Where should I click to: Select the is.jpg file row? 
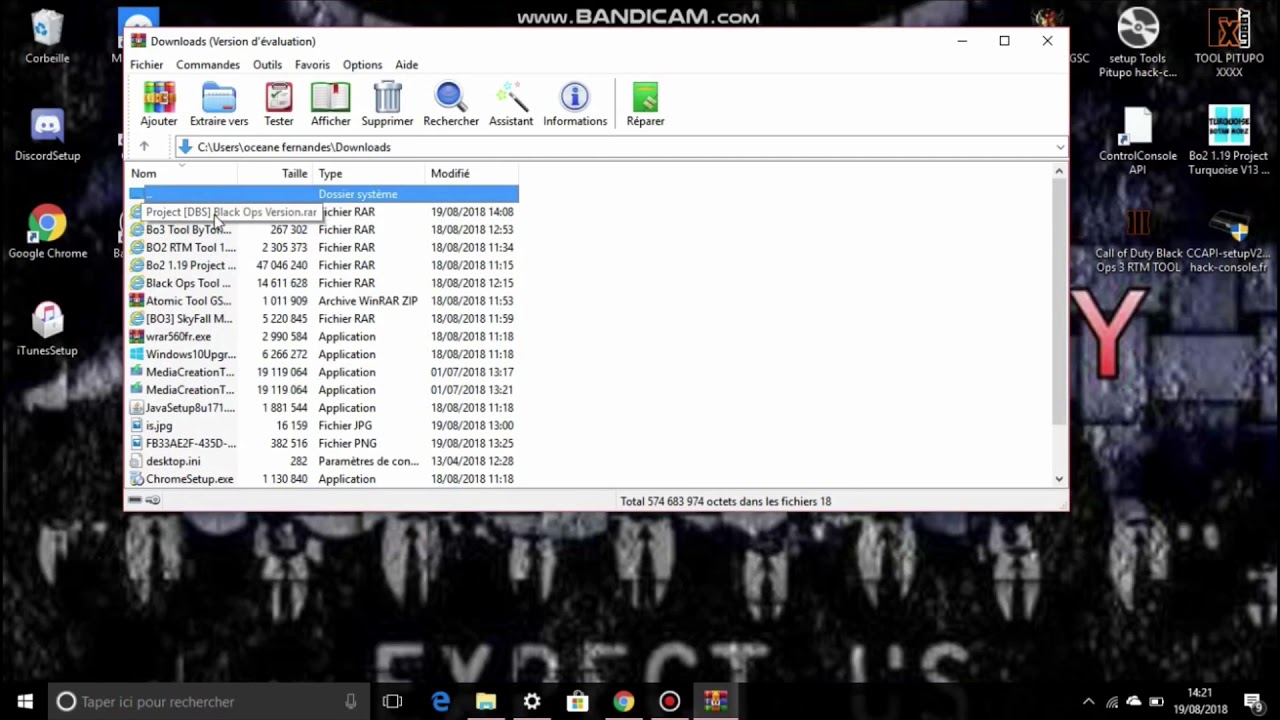click(x=323, y=426)
